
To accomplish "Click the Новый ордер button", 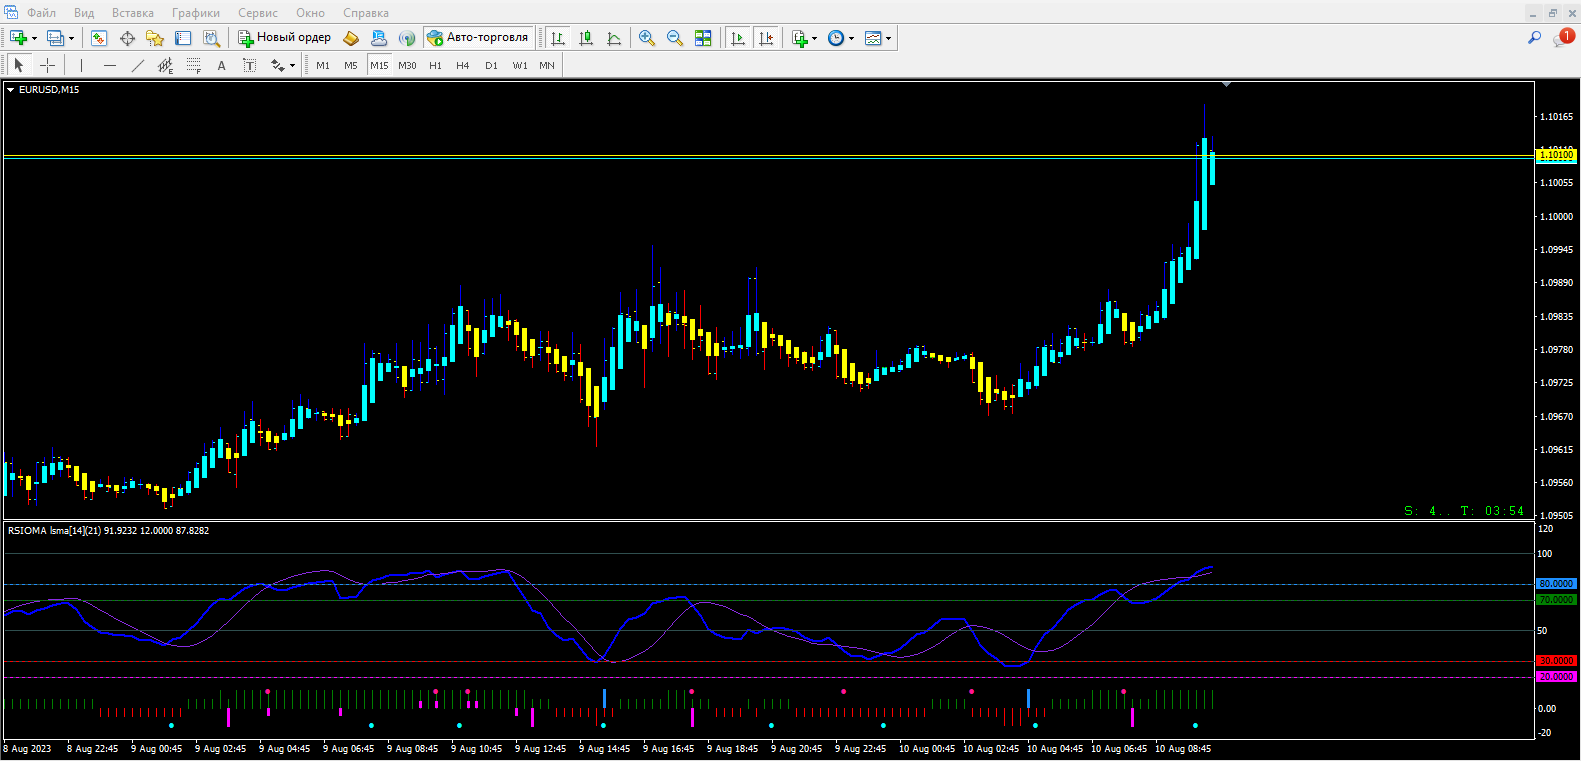I will coord(284,38).
